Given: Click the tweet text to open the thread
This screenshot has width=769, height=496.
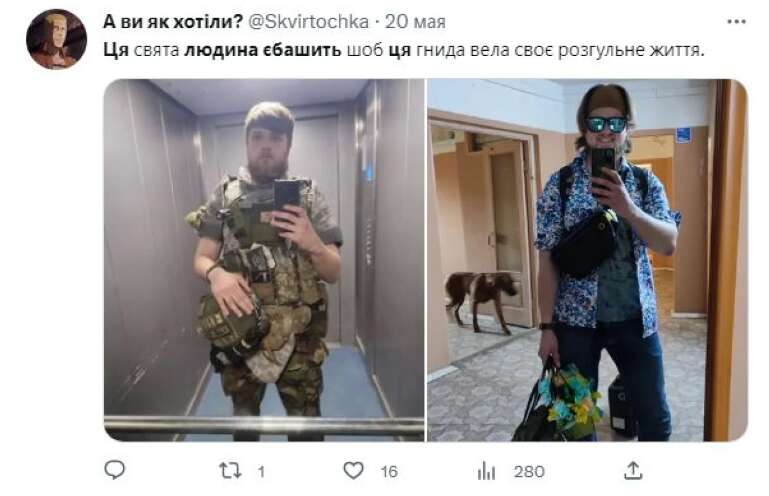Looking at the screenshot, I should pos(404,51).
